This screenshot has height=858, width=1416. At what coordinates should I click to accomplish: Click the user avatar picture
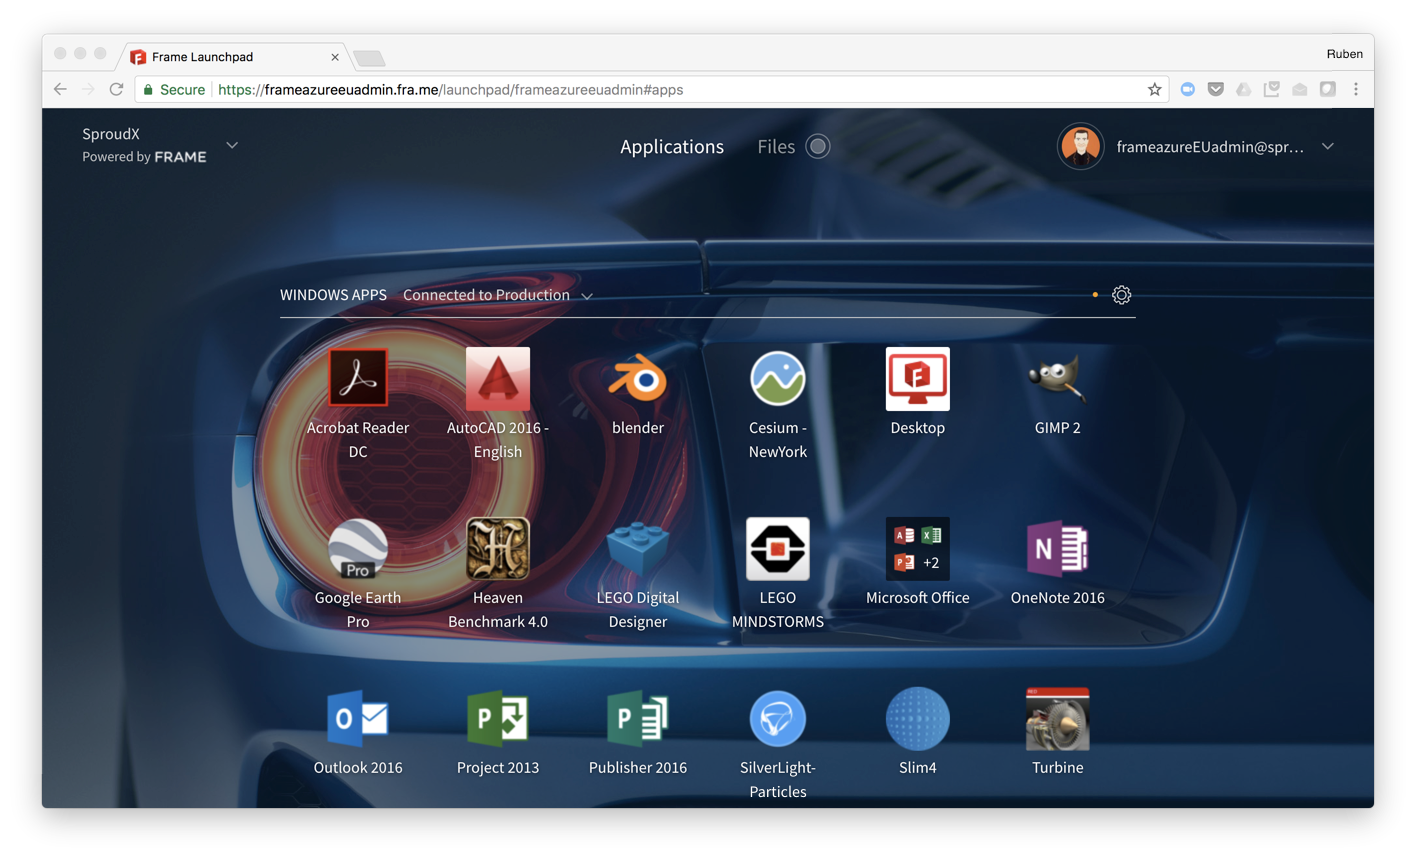click(1081, 147)
